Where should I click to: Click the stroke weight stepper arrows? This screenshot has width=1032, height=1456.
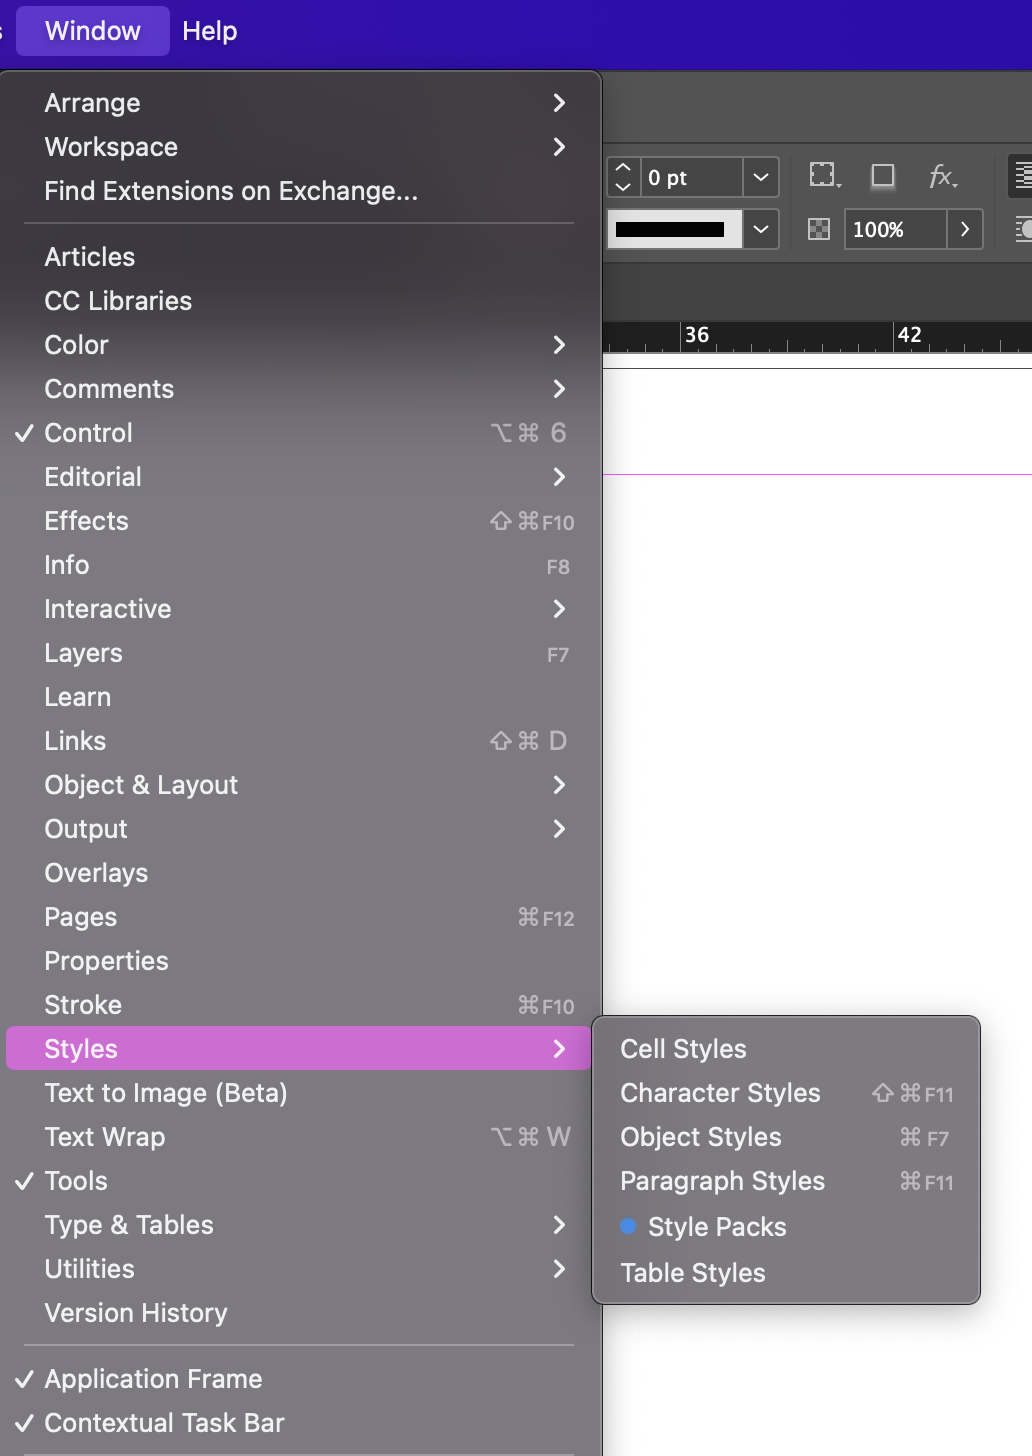623,177
